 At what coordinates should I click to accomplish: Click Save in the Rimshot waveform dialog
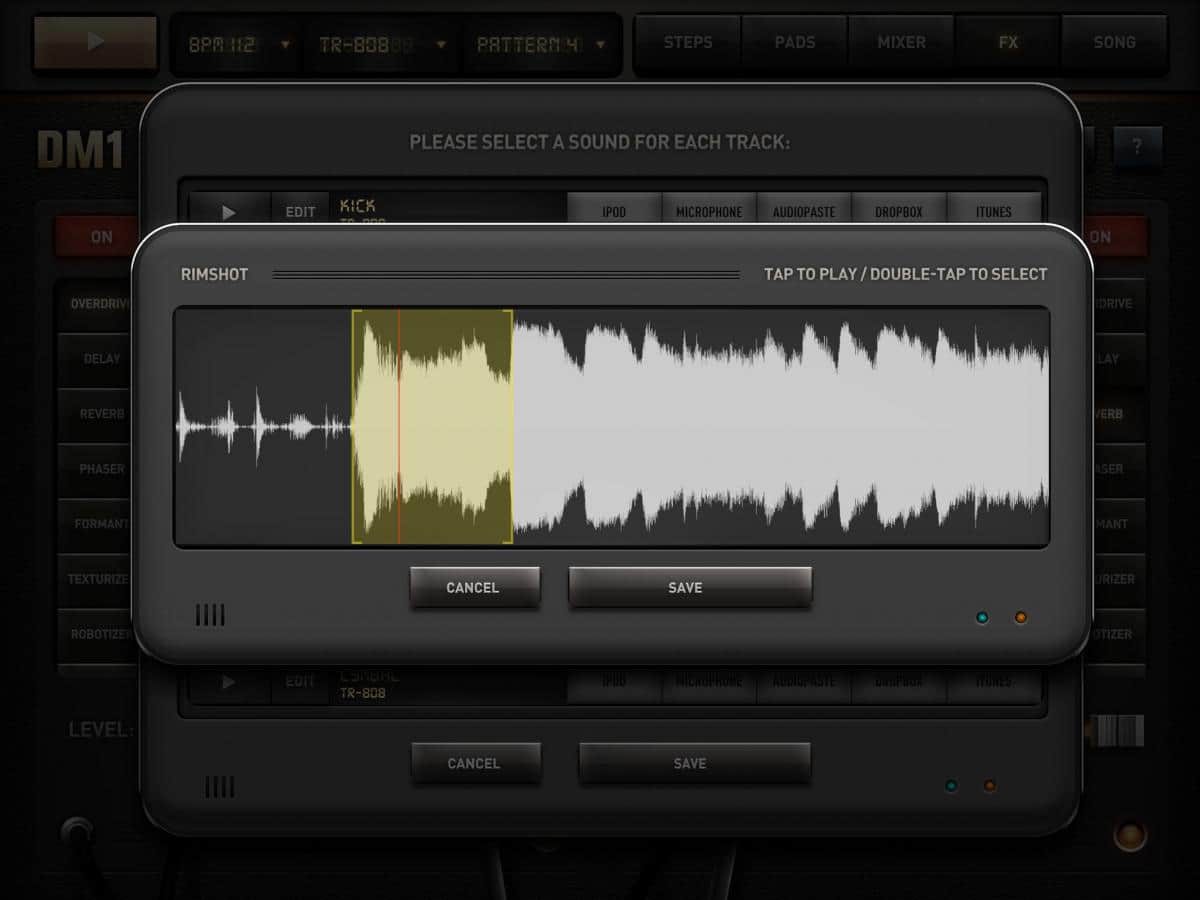tap(689, 588)
